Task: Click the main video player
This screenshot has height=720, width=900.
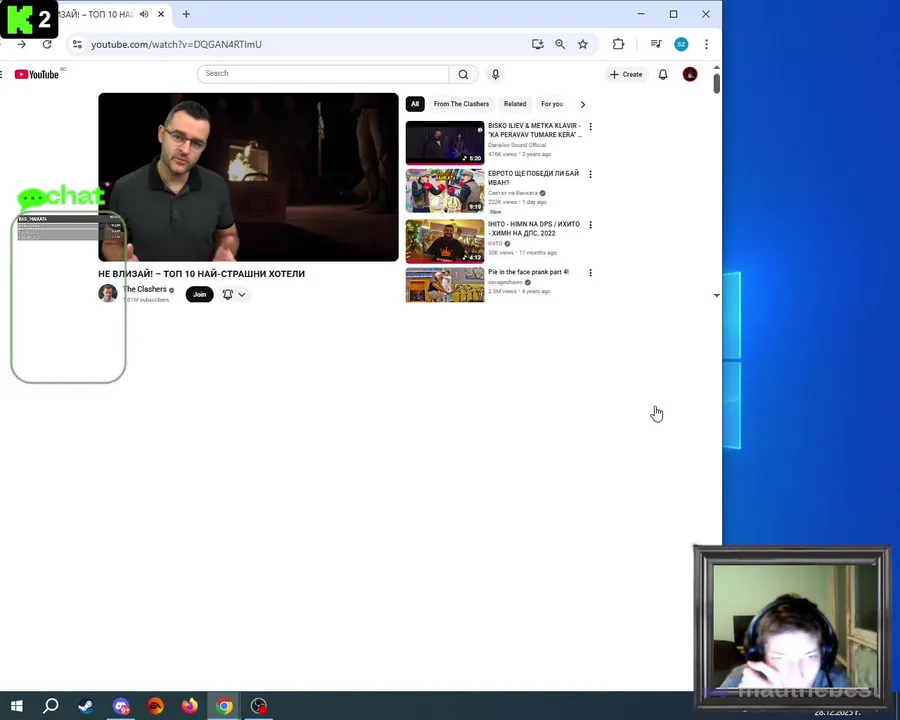Action: tap(248, 177)
